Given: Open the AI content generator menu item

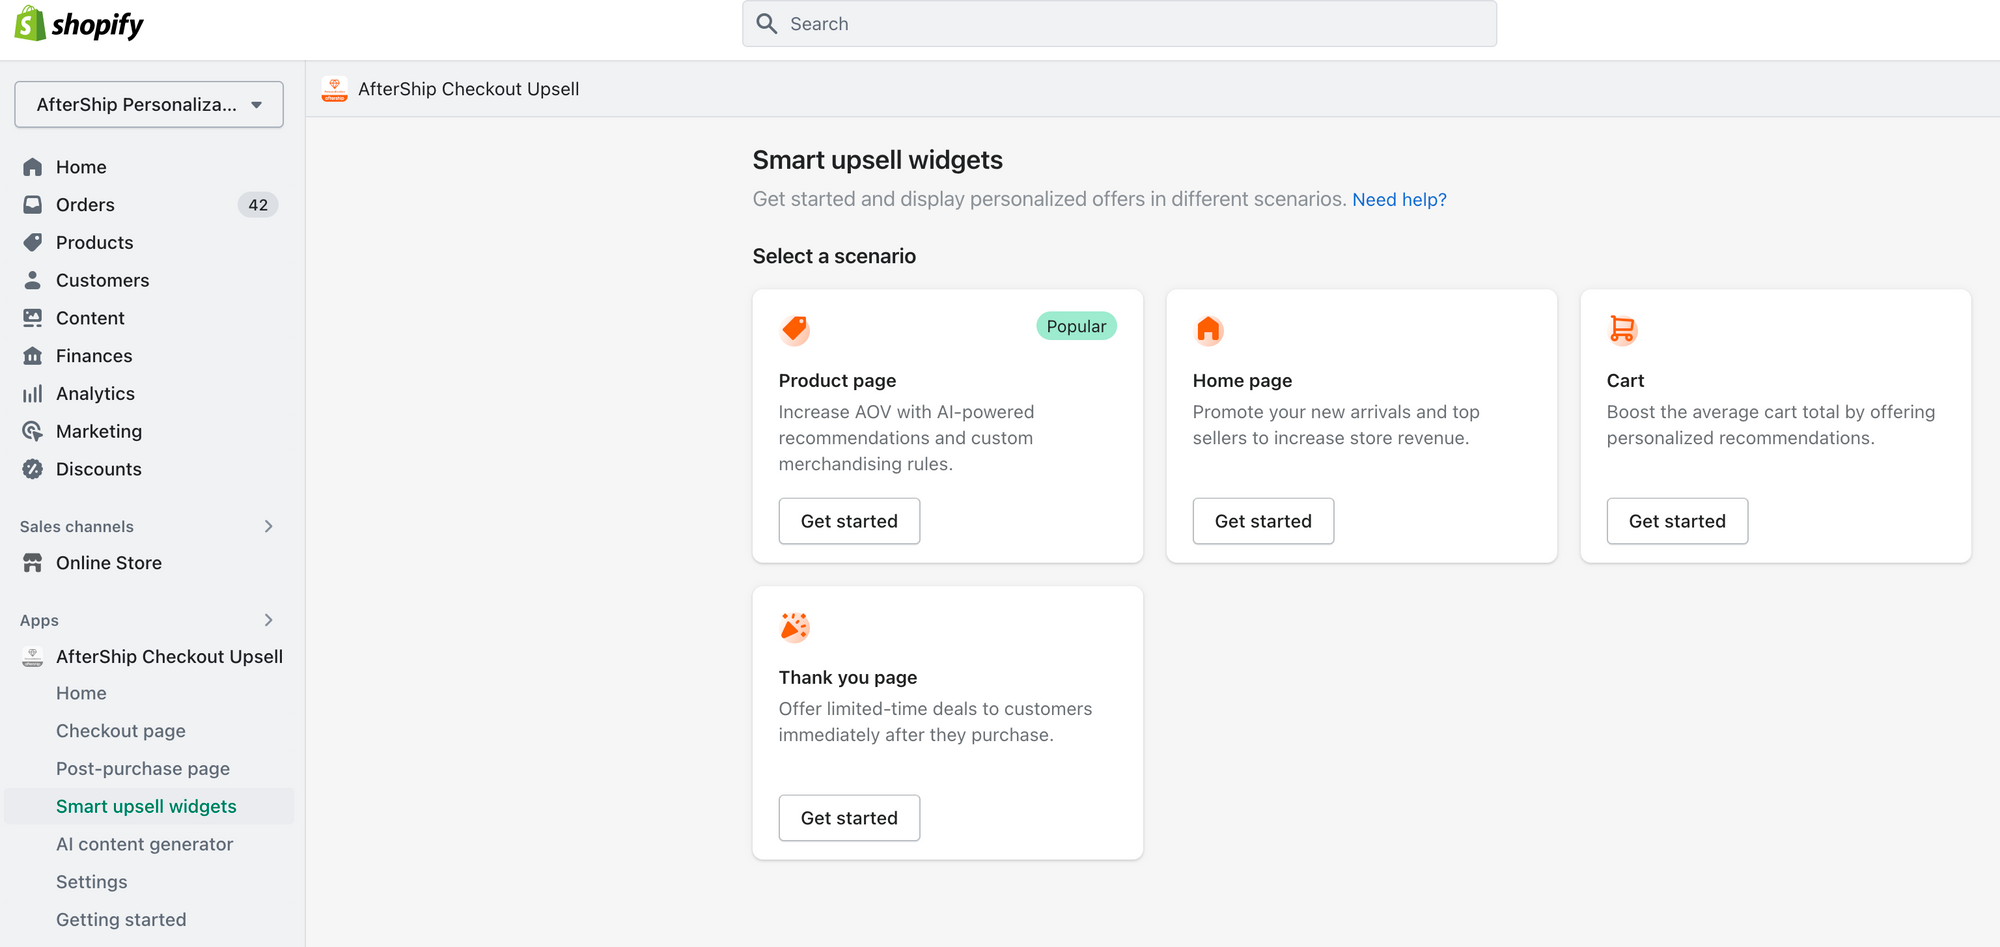Looking at the screenshot, I should [144, 844].
